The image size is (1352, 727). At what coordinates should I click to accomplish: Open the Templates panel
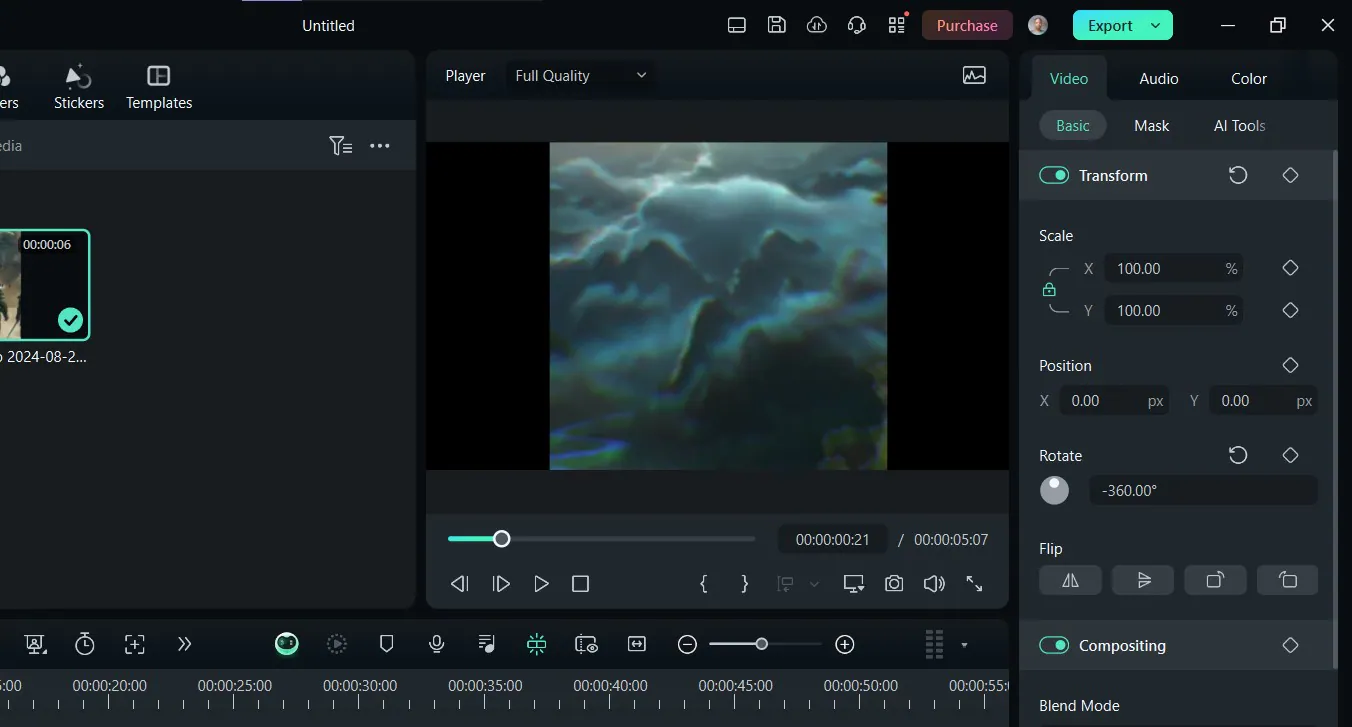click(159, 87)
